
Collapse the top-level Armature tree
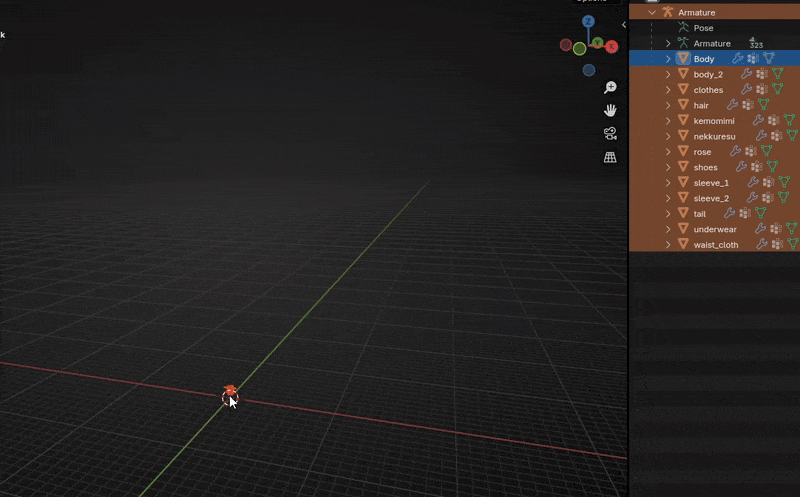click(652, 12)
